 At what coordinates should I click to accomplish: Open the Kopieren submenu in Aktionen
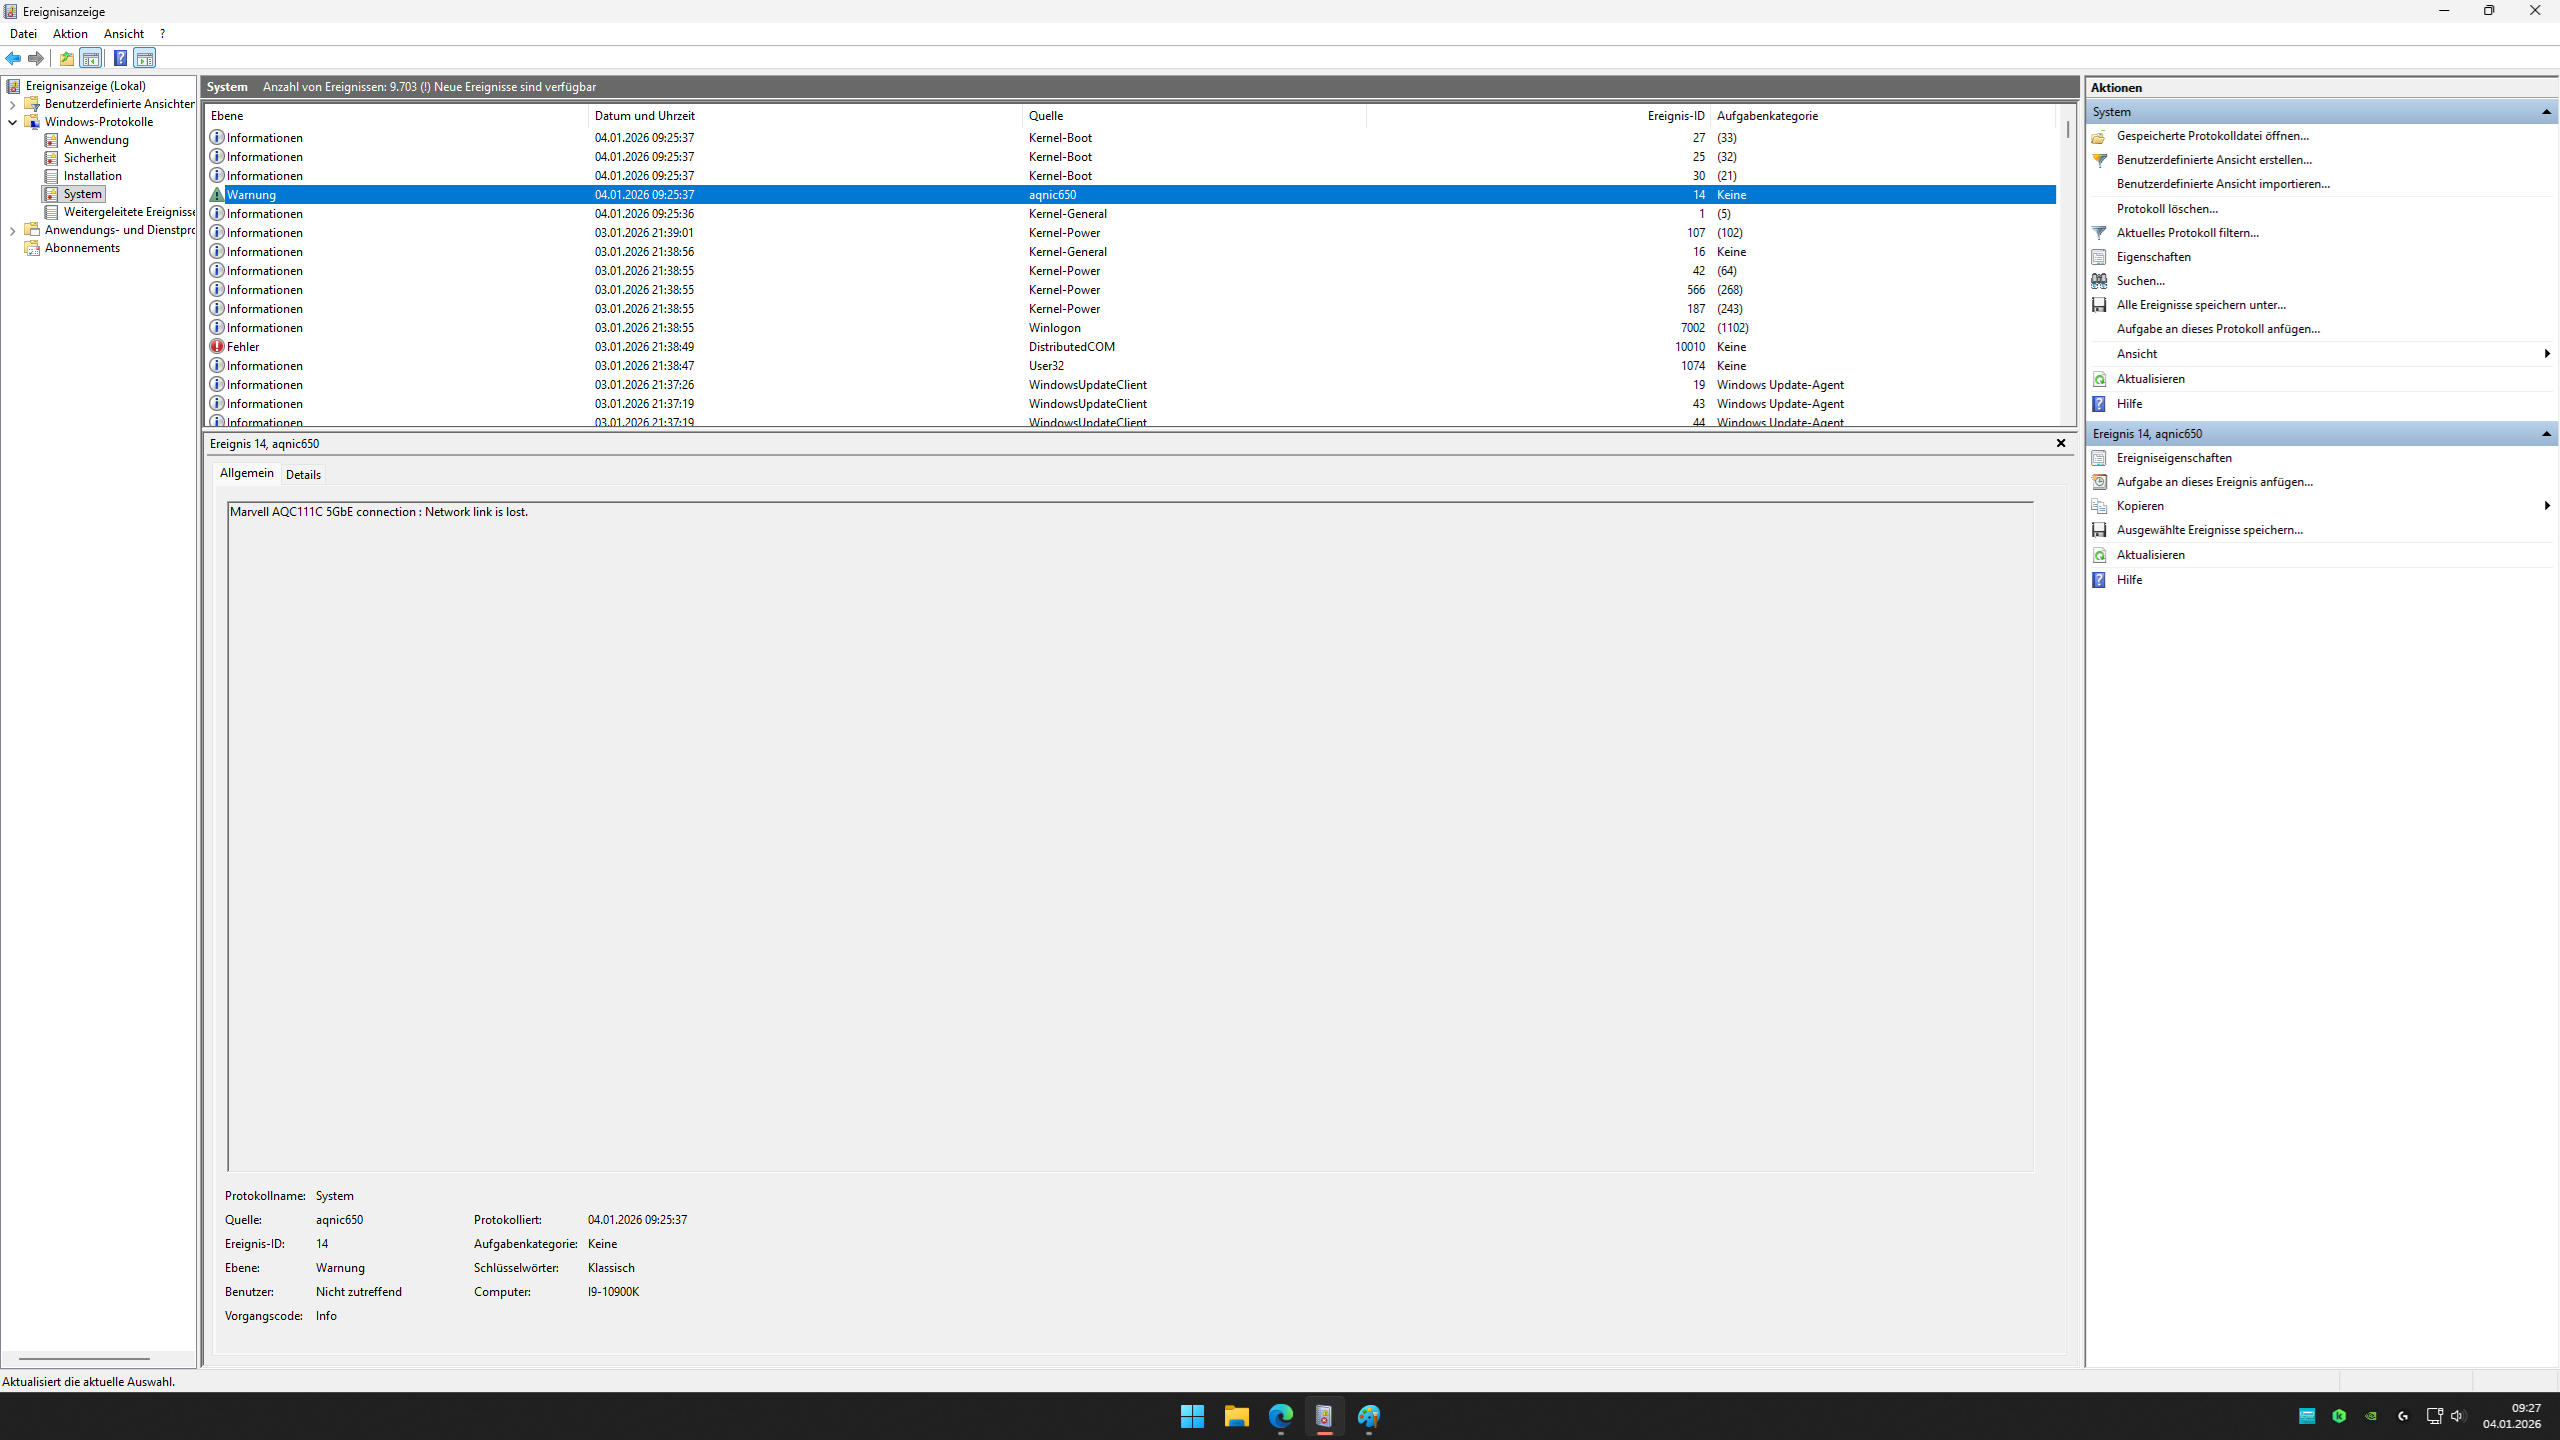click(2547, 506)
